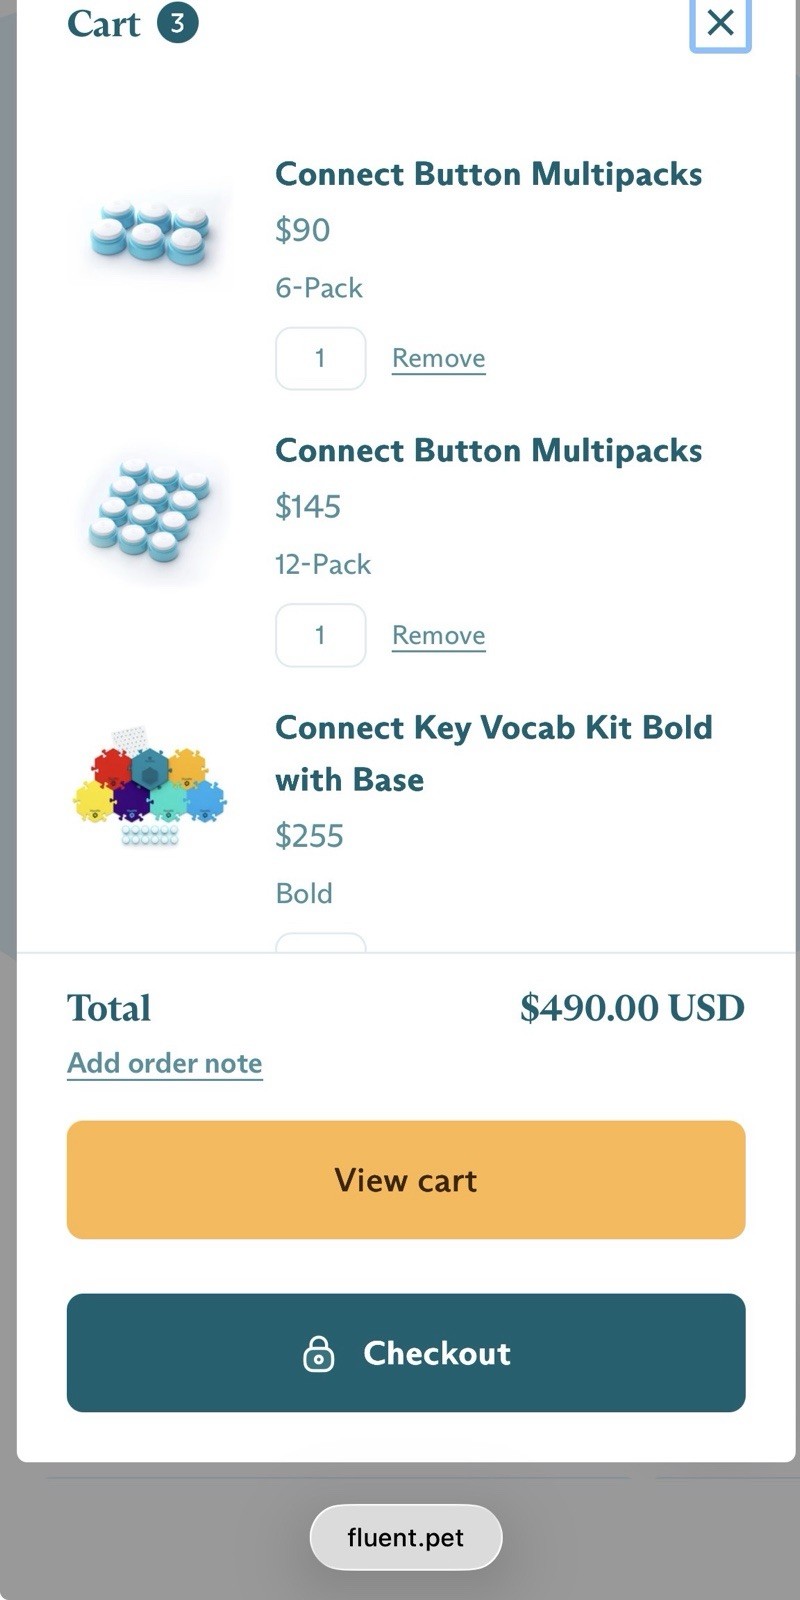The height and width of the screenshot is (1600, 800).
Task: Open Connect Button Multipacks 6-Pack product page
Action: click(489, 173)
